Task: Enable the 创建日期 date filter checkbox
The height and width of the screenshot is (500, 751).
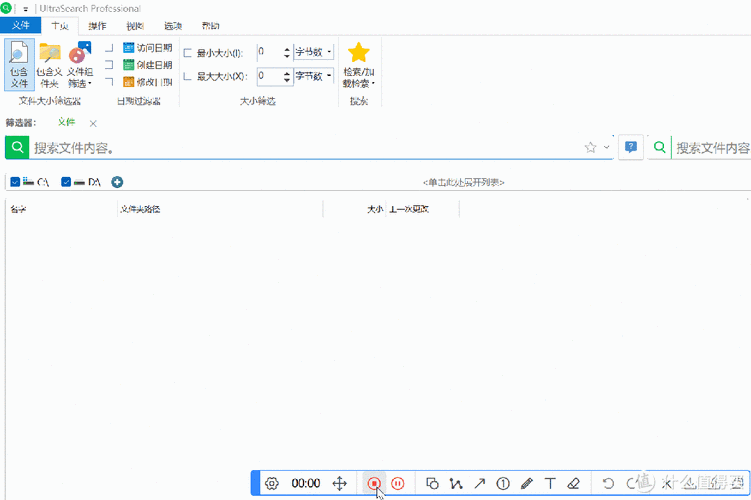Action: (109, 65)
